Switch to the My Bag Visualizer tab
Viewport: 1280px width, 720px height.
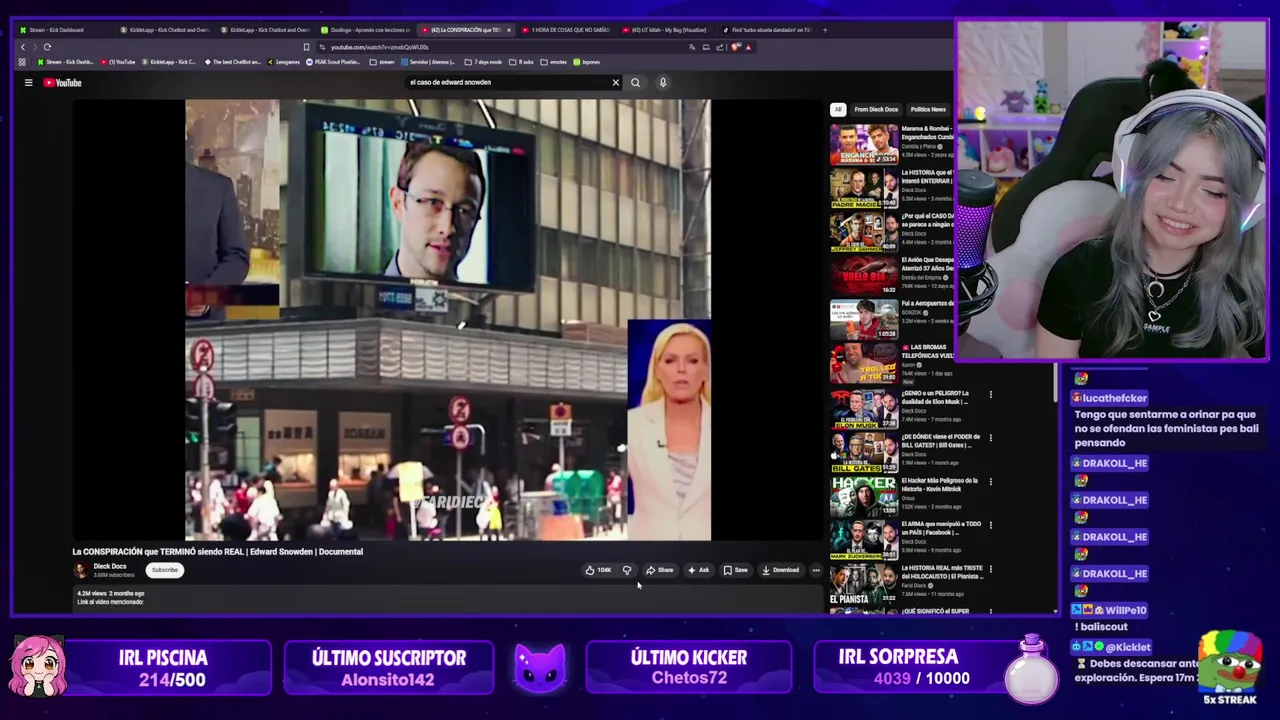click(666, 30)
